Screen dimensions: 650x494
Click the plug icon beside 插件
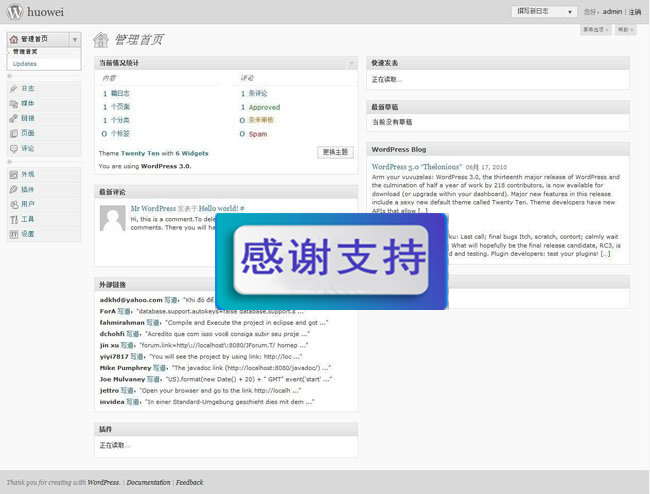[x=14, y=189]
